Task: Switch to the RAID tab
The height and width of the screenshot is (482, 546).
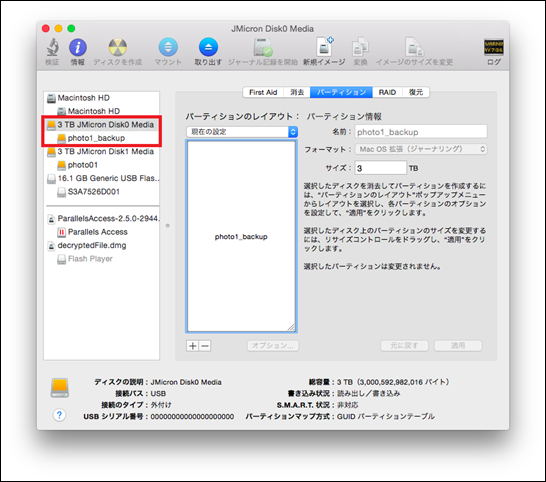Action: coord(387,92)
